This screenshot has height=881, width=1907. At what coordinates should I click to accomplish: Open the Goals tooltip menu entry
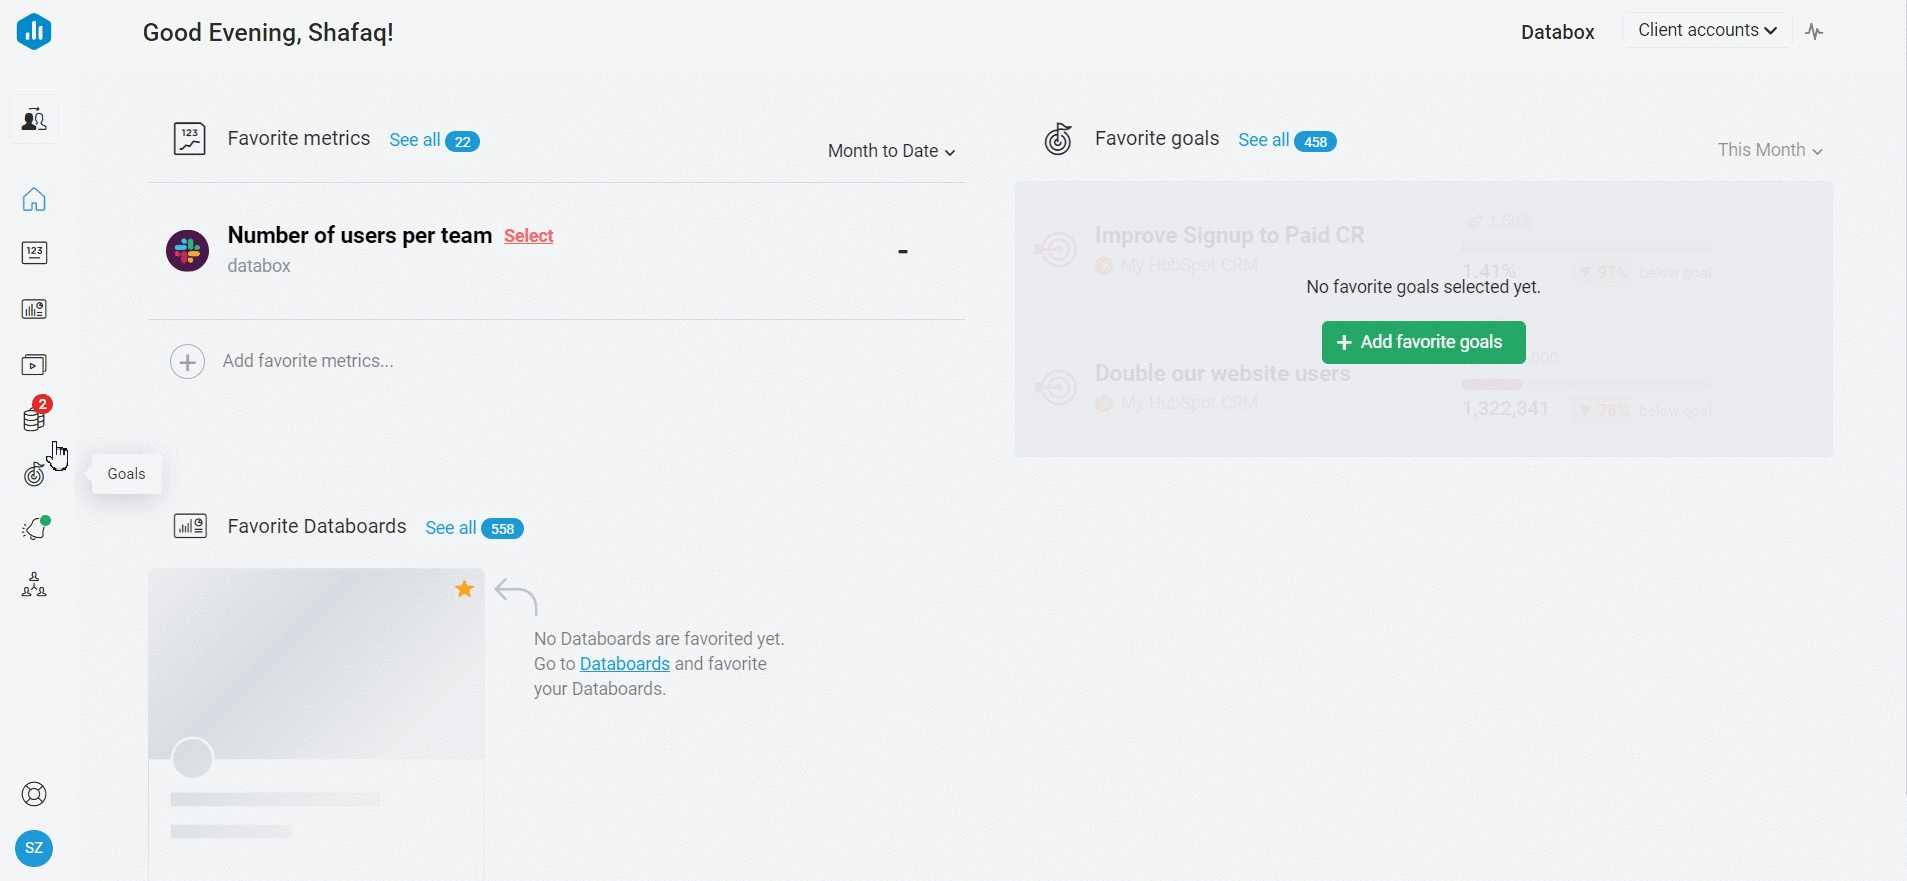(x=125, y=473)
